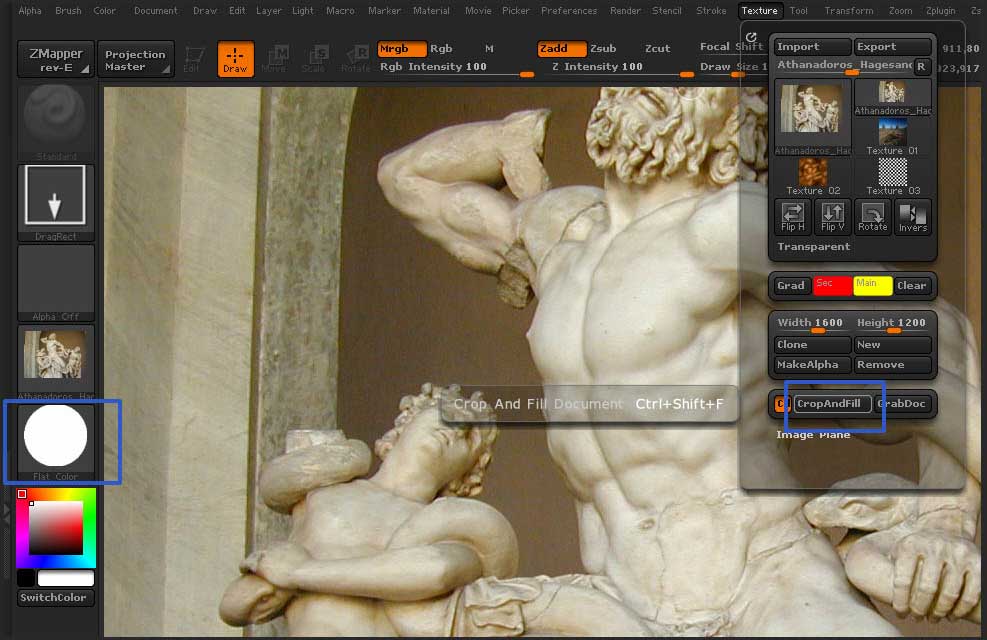This screenshot has height=640, width=987.
Task: Expand the Projection Master button
Action: [x=135, y=60]
